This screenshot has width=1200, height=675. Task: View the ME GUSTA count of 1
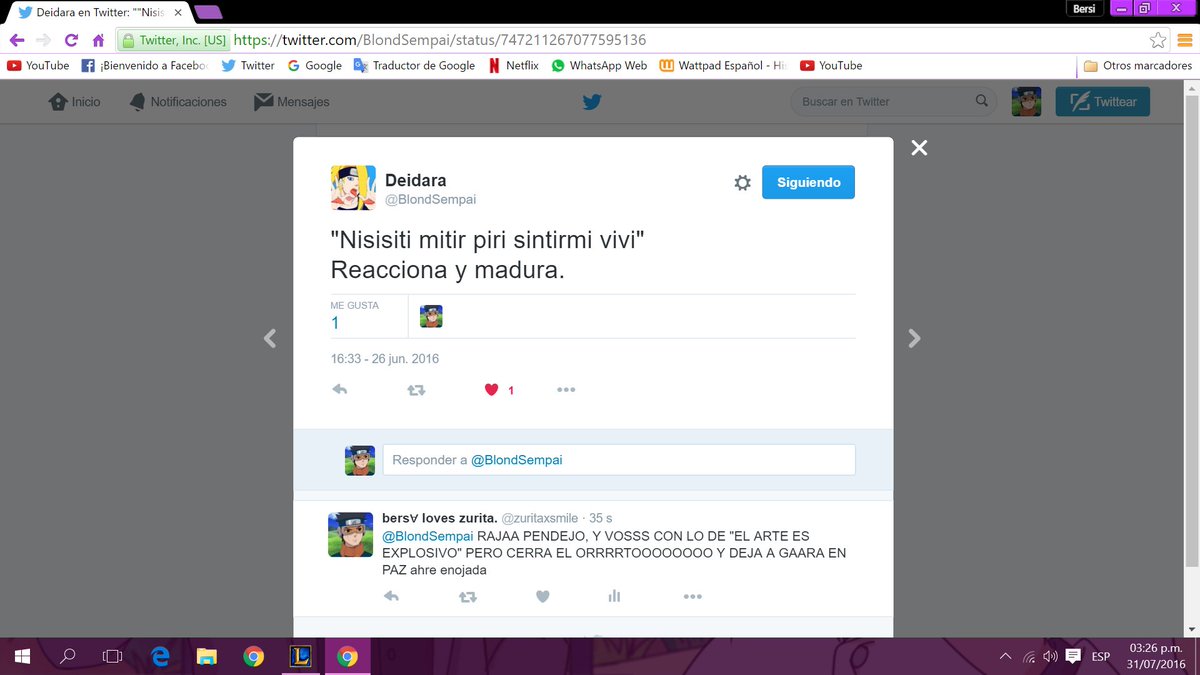tap(354, 316)
